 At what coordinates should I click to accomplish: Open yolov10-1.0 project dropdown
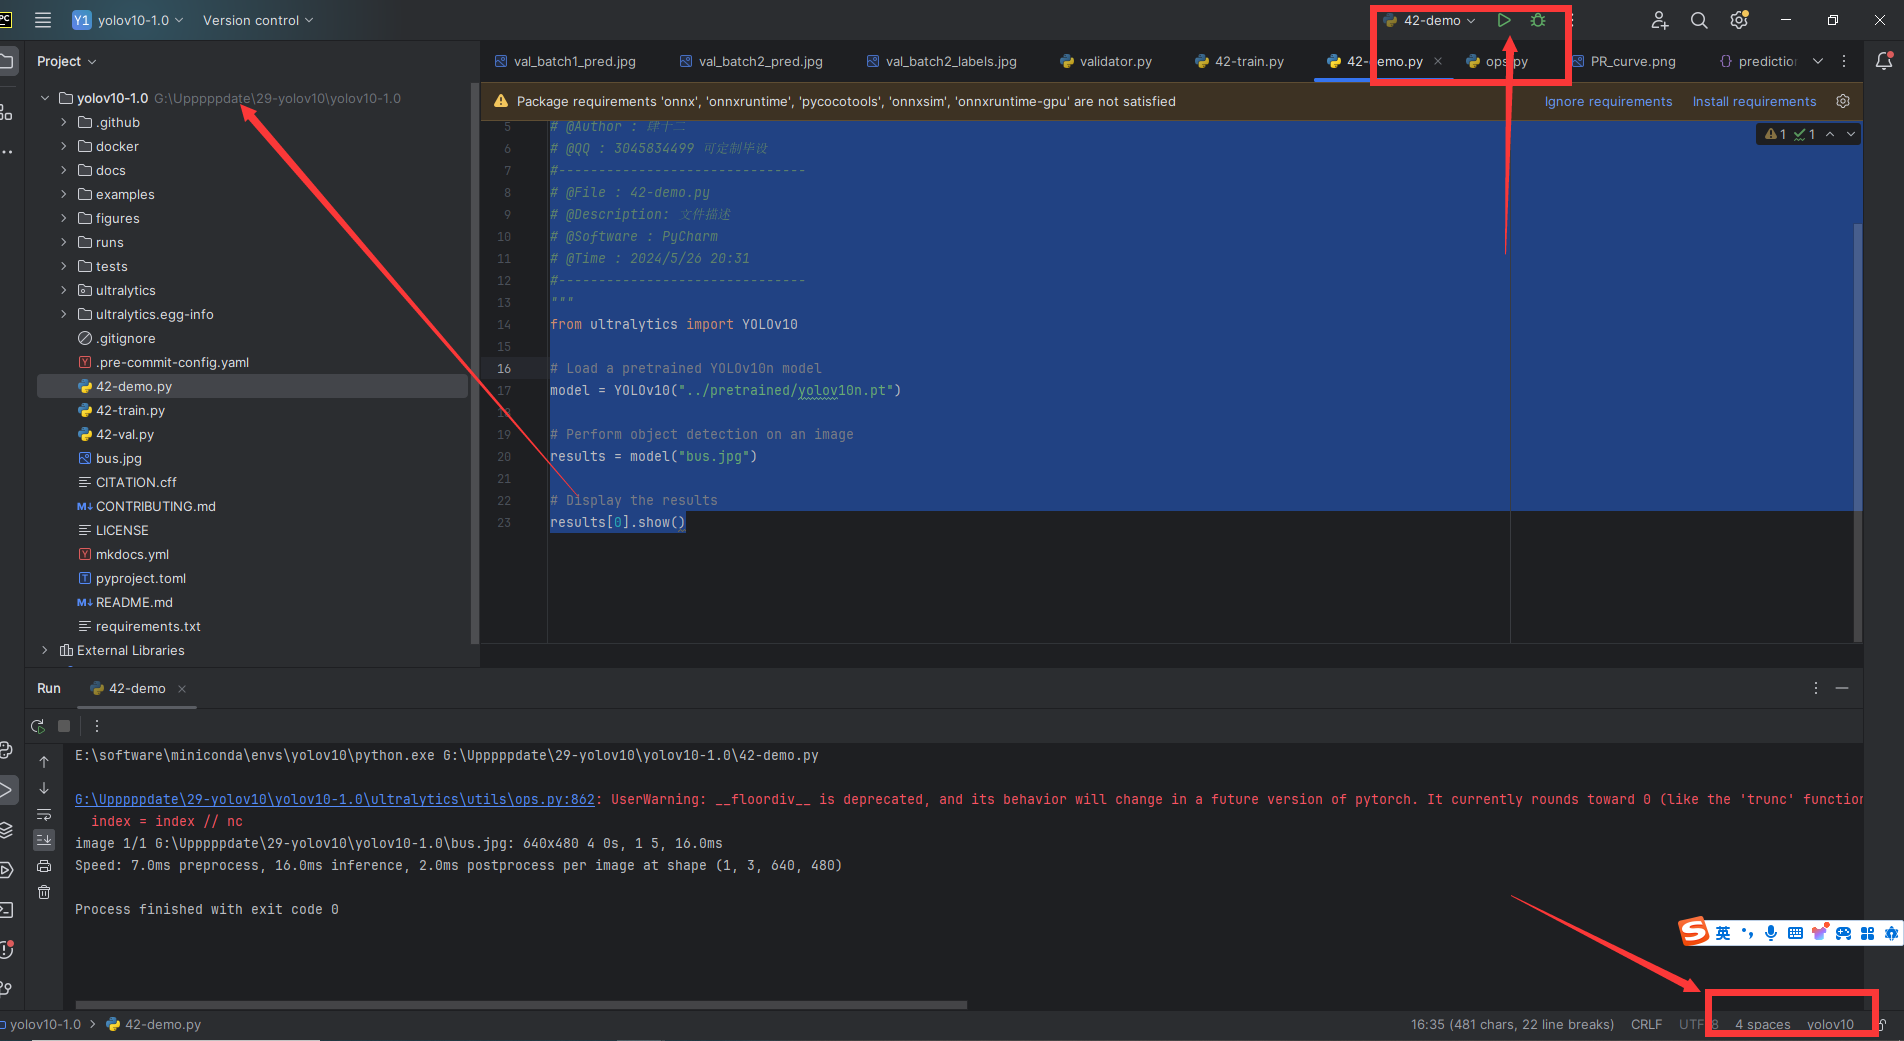tap(128, 20)
